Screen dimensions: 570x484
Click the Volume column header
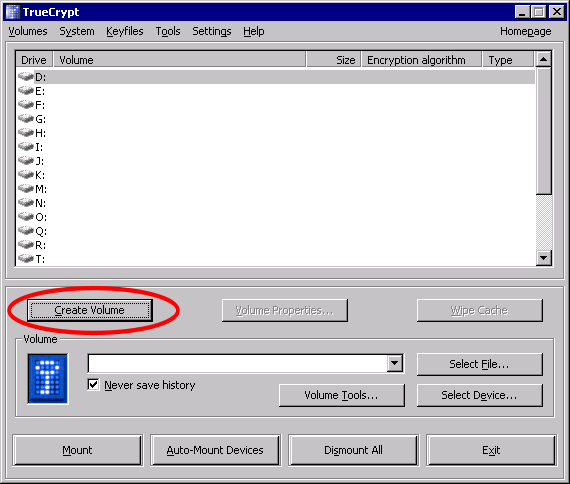179,60
